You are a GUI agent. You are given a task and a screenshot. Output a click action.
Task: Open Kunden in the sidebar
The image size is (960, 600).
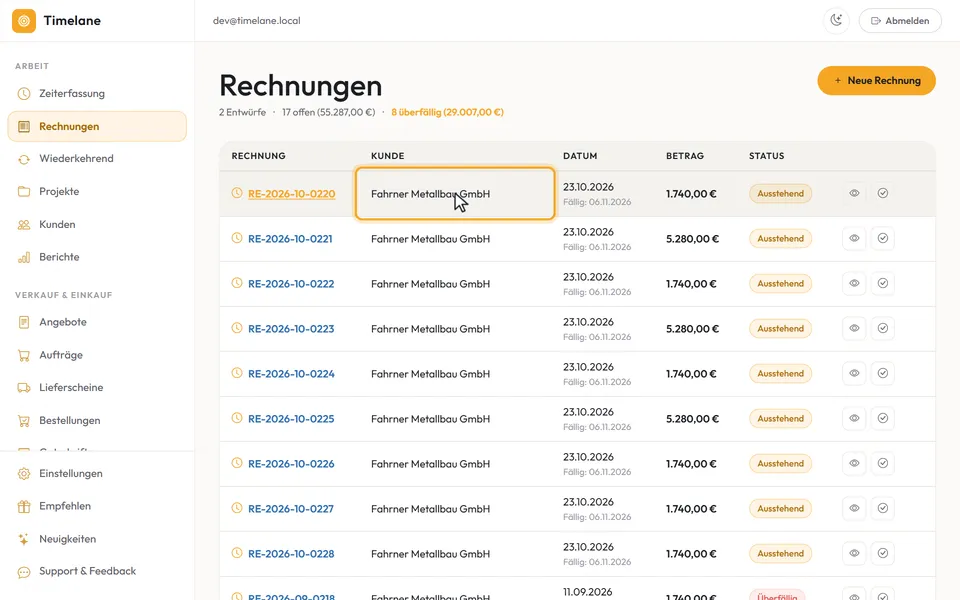tap(97, 225)
